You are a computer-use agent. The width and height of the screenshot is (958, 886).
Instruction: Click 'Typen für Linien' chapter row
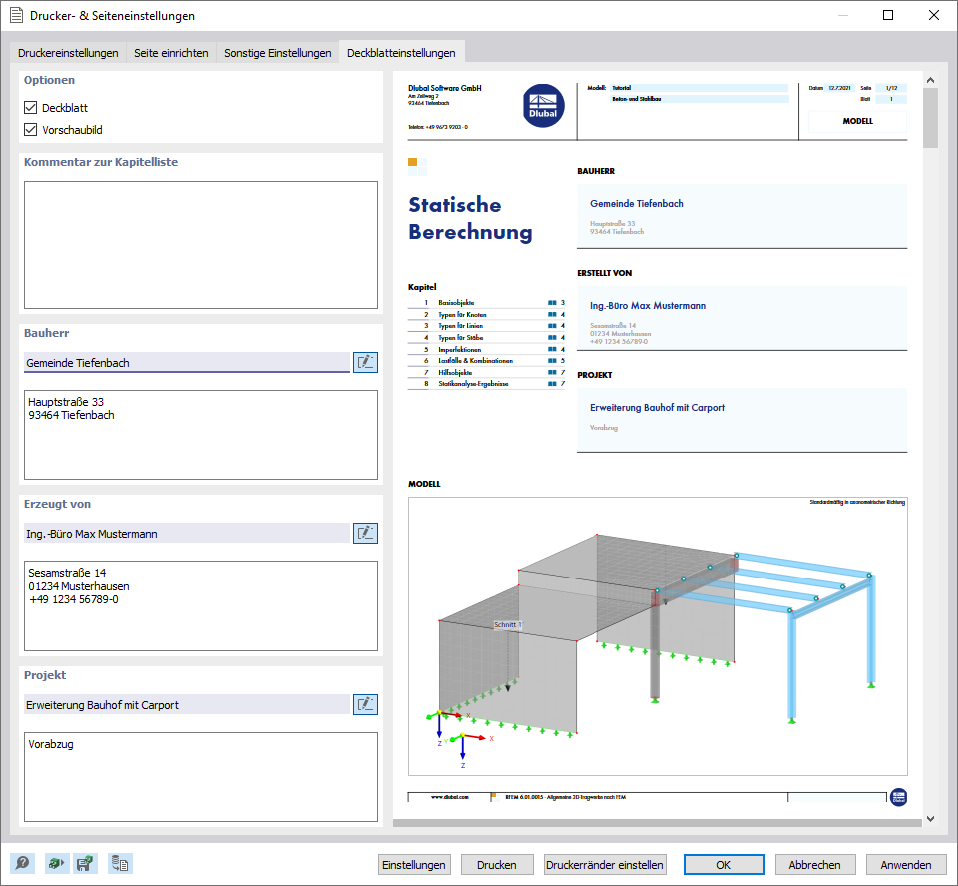[x=486, y=326]
